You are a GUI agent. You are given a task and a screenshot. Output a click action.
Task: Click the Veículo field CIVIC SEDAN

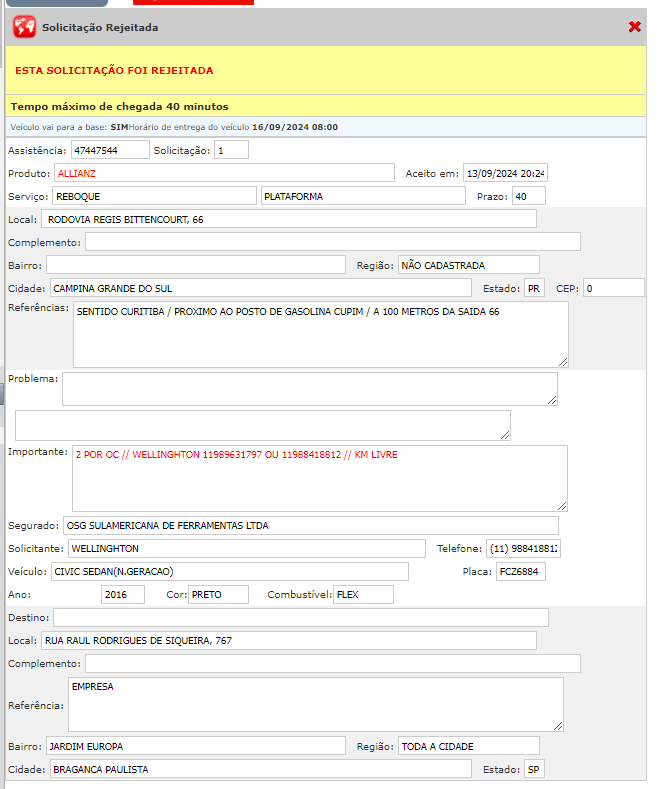(230, 572)
